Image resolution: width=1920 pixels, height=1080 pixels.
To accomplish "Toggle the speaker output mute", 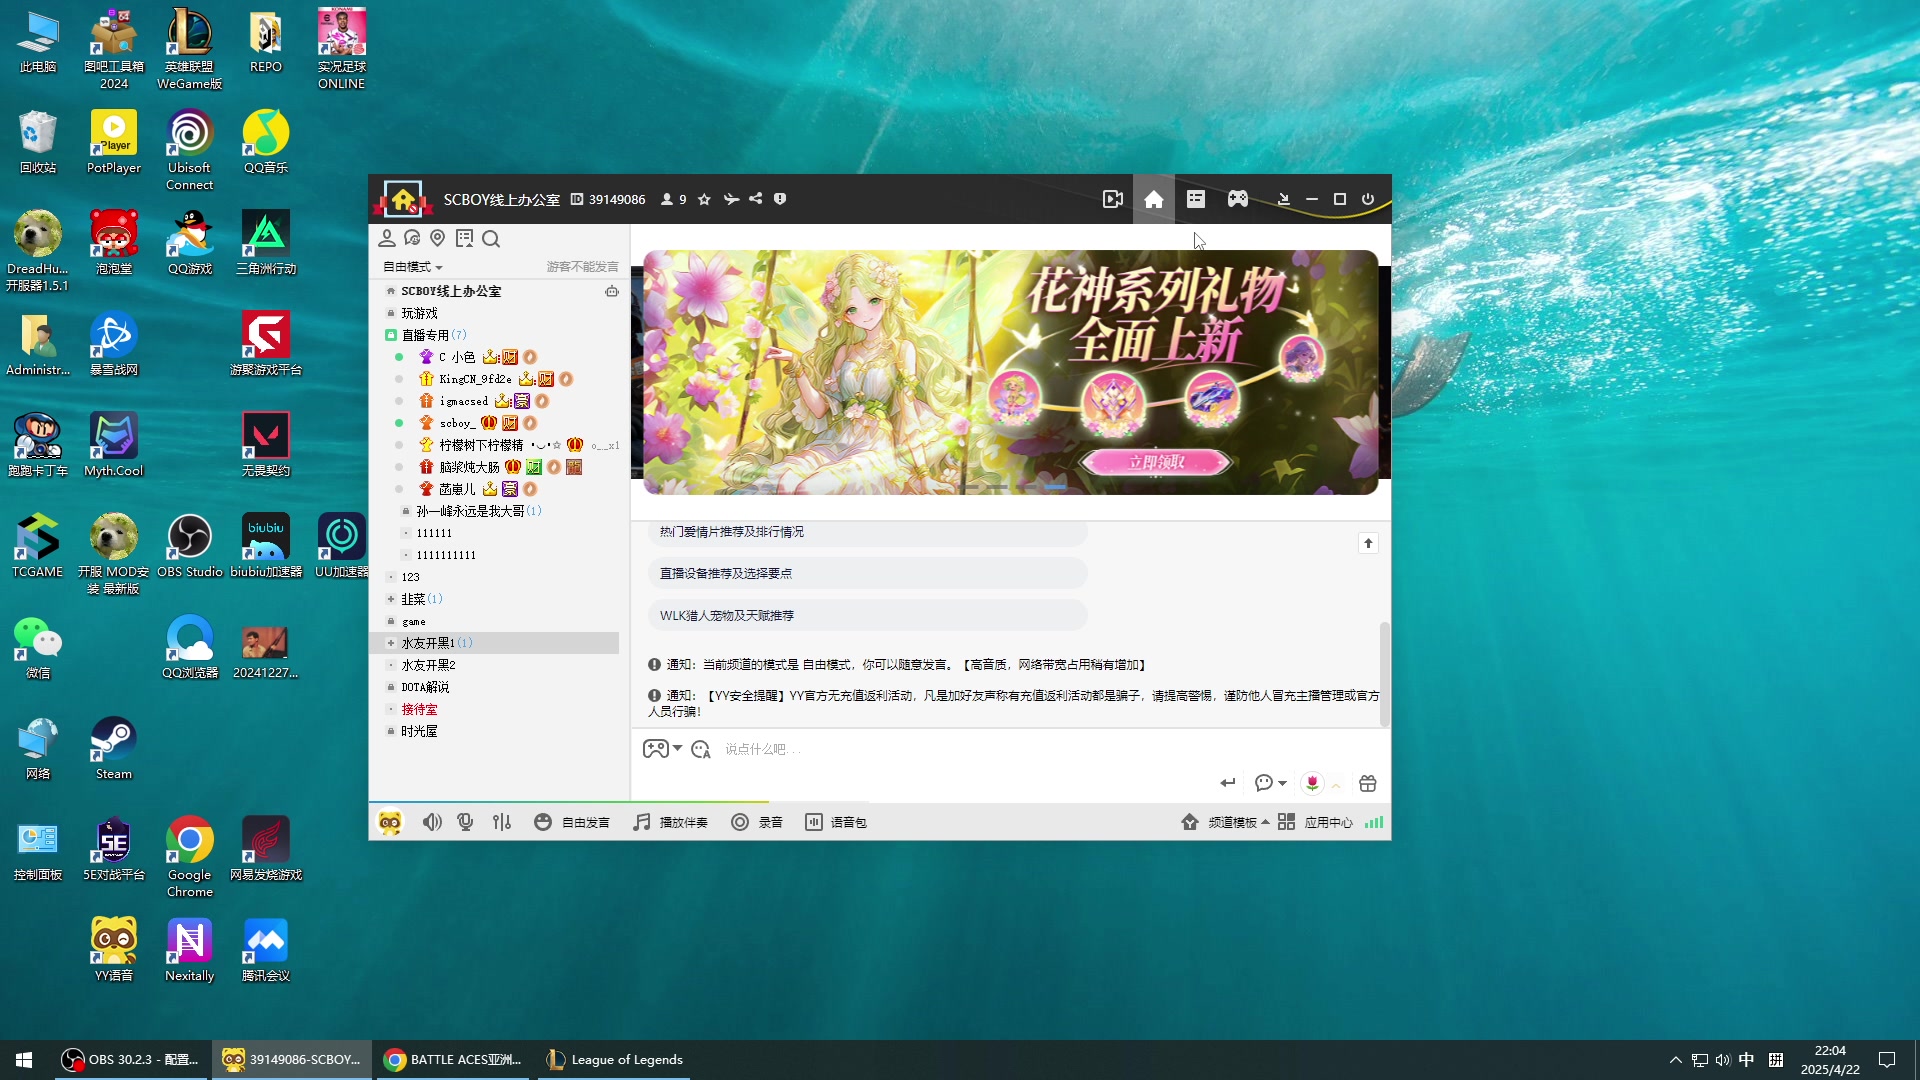I will pyautogui.click(x=432, y=822).
